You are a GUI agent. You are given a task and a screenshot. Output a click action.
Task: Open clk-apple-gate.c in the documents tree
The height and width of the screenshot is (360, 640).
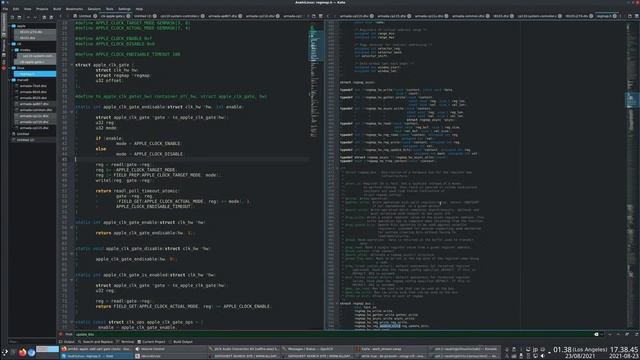point(36,62)
